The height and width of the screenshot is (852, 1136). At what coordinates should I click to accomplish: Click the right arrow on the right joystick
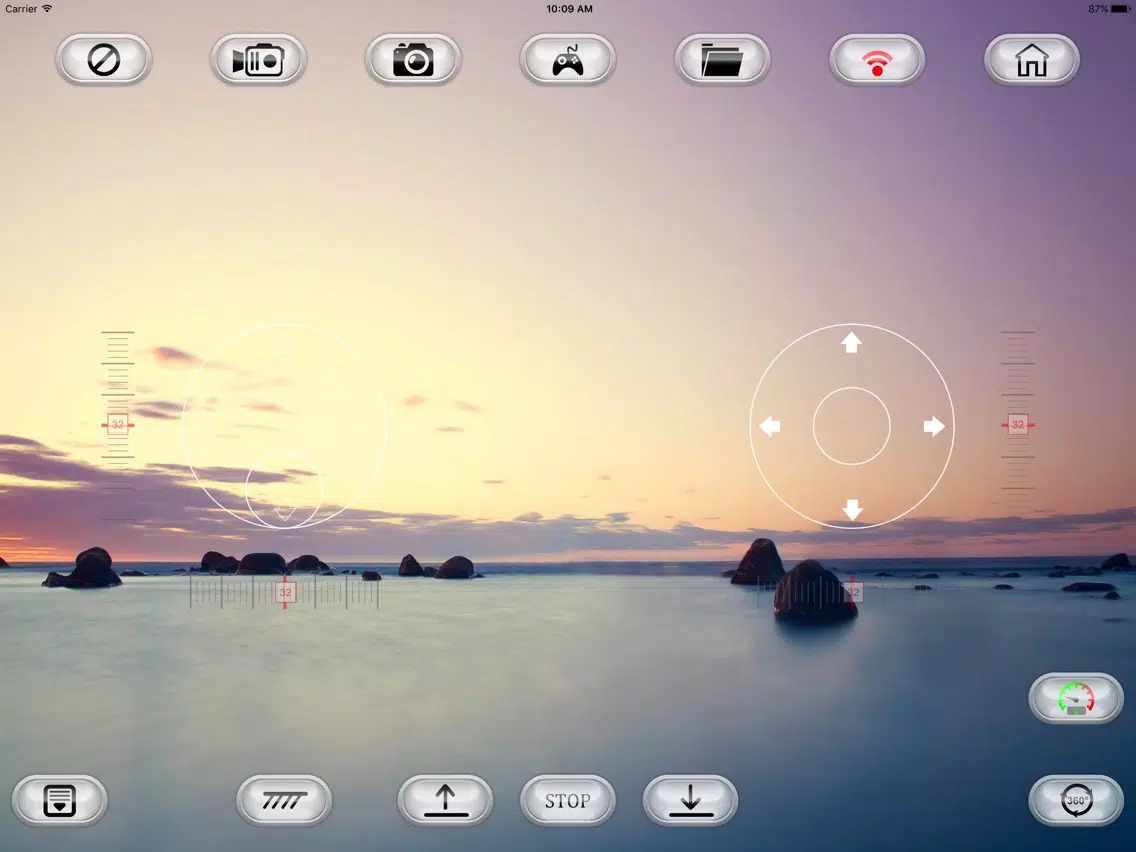pyautogui.click(x=935, y=426)
